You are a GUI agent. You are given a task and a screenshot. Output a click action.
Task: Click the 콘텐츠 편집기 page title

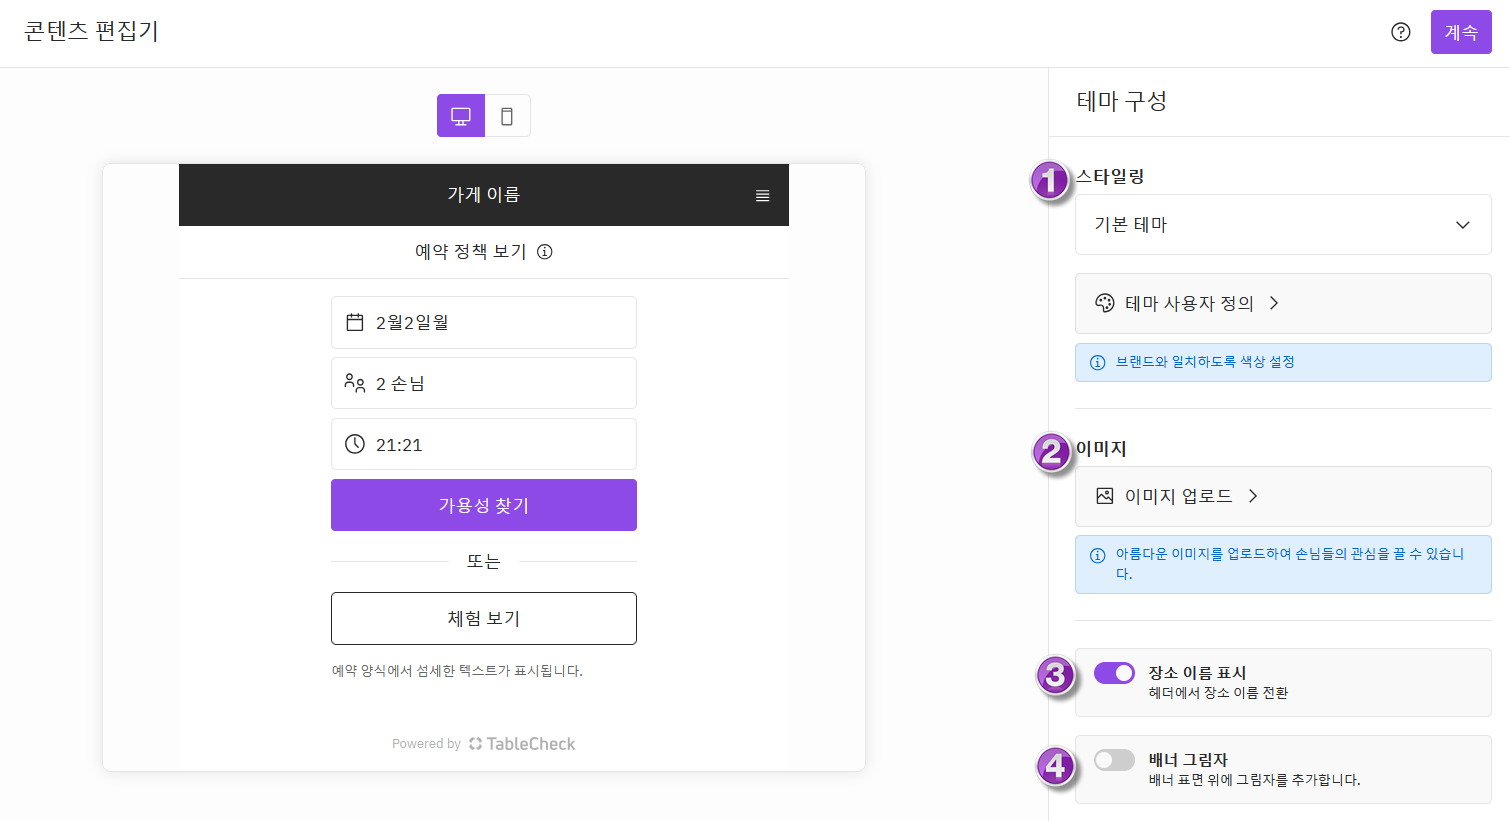[91, 31]
